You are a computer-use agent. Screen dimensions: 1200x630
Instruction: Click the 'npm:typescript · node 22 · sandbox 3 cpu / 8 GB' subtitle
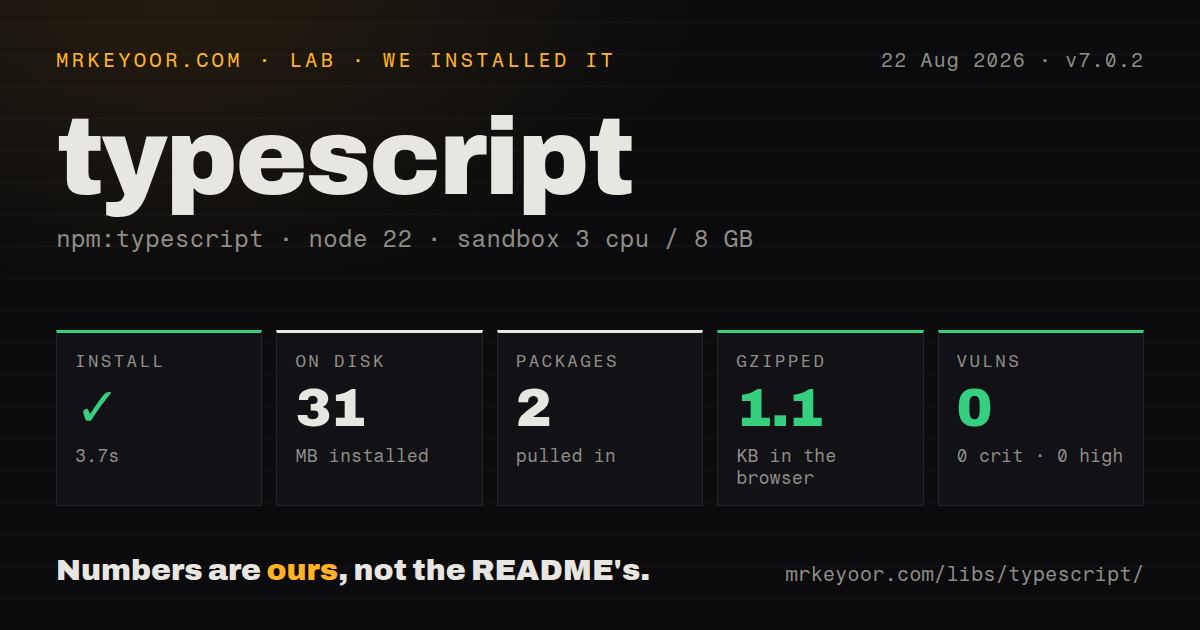pos(405,240)
